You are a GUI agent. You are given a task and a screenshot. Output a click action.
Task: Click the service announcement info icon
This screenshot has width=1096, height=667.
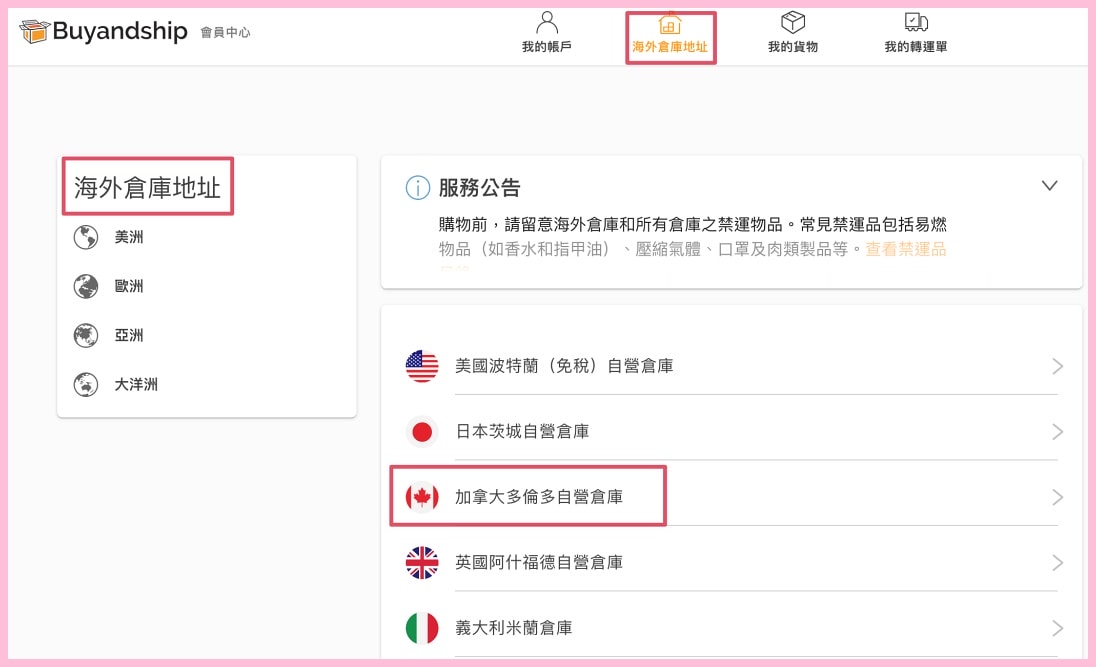point(417,187)
